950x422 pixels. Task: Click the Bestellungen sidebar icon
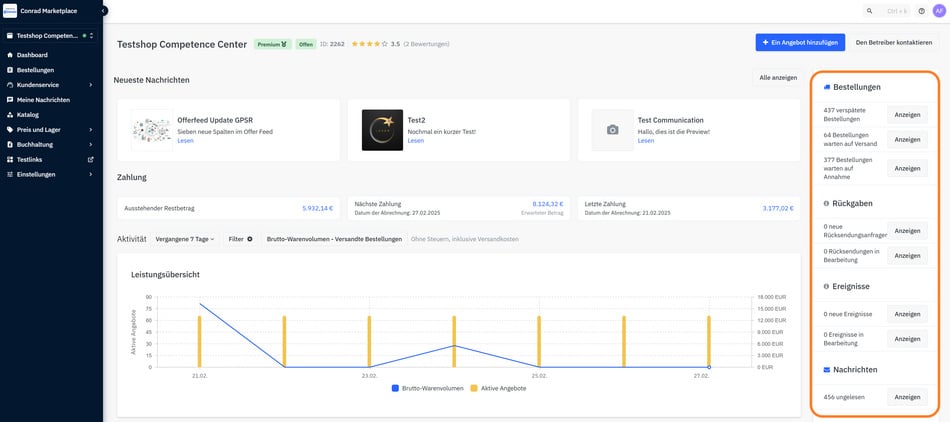click(x=10, y=70)
